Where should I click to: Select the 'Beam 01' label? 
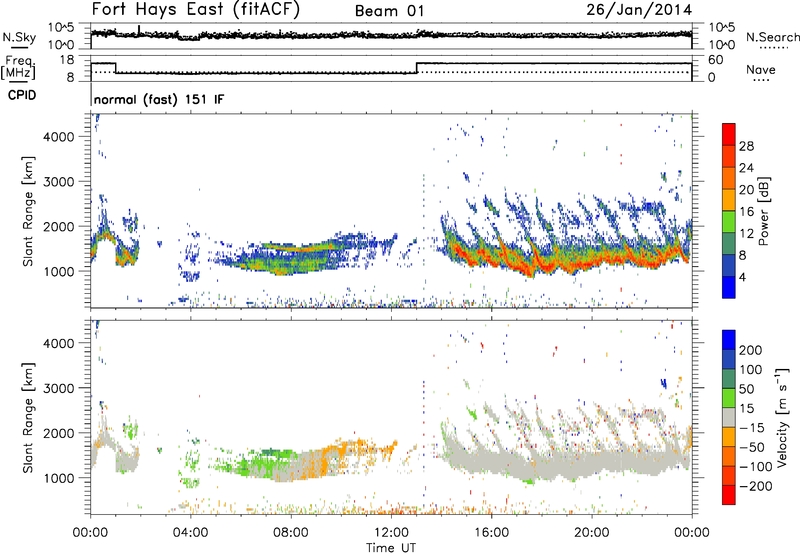(x=389, y=11)
